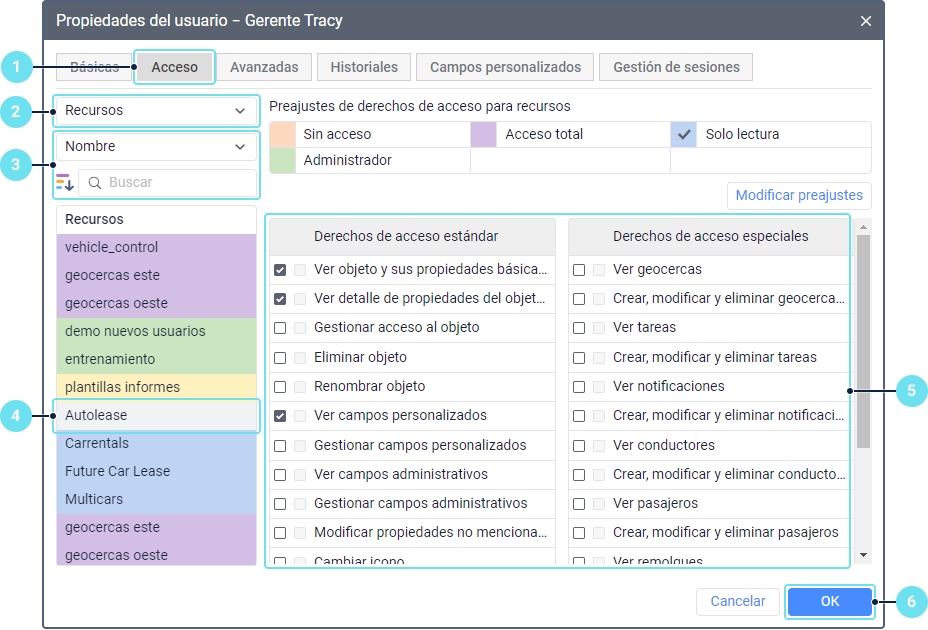The width and height of the screenshot is (928, 630).
Task: Check the Ver pasajeros checkbox
Action: pyautogui.click(x=579, y=504)
